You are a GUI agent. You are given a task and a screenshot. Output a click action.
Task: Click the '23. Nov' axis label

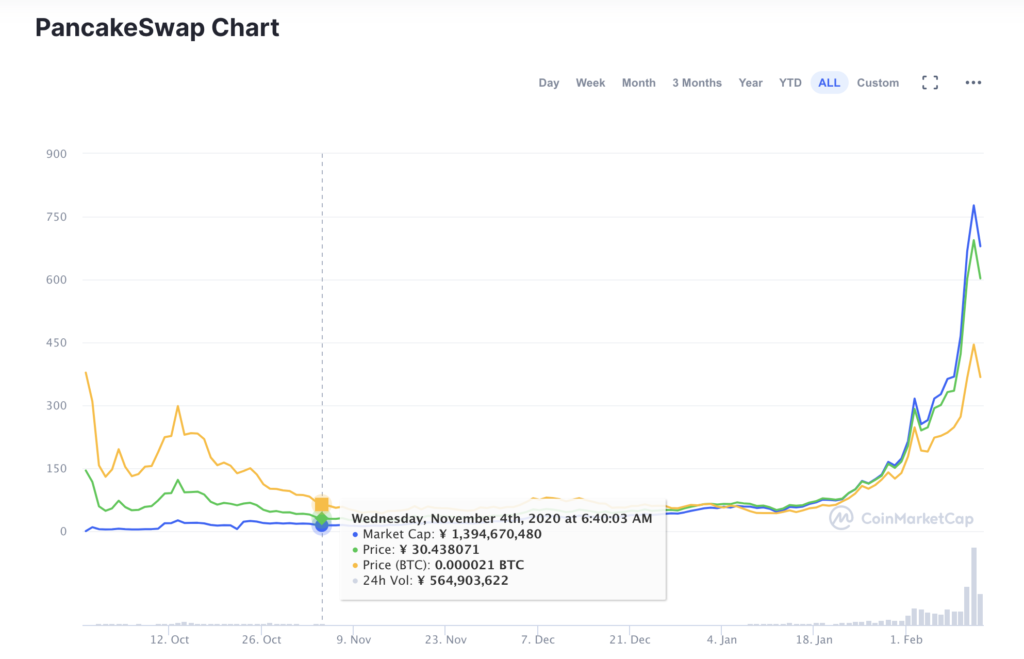point(446,639)
